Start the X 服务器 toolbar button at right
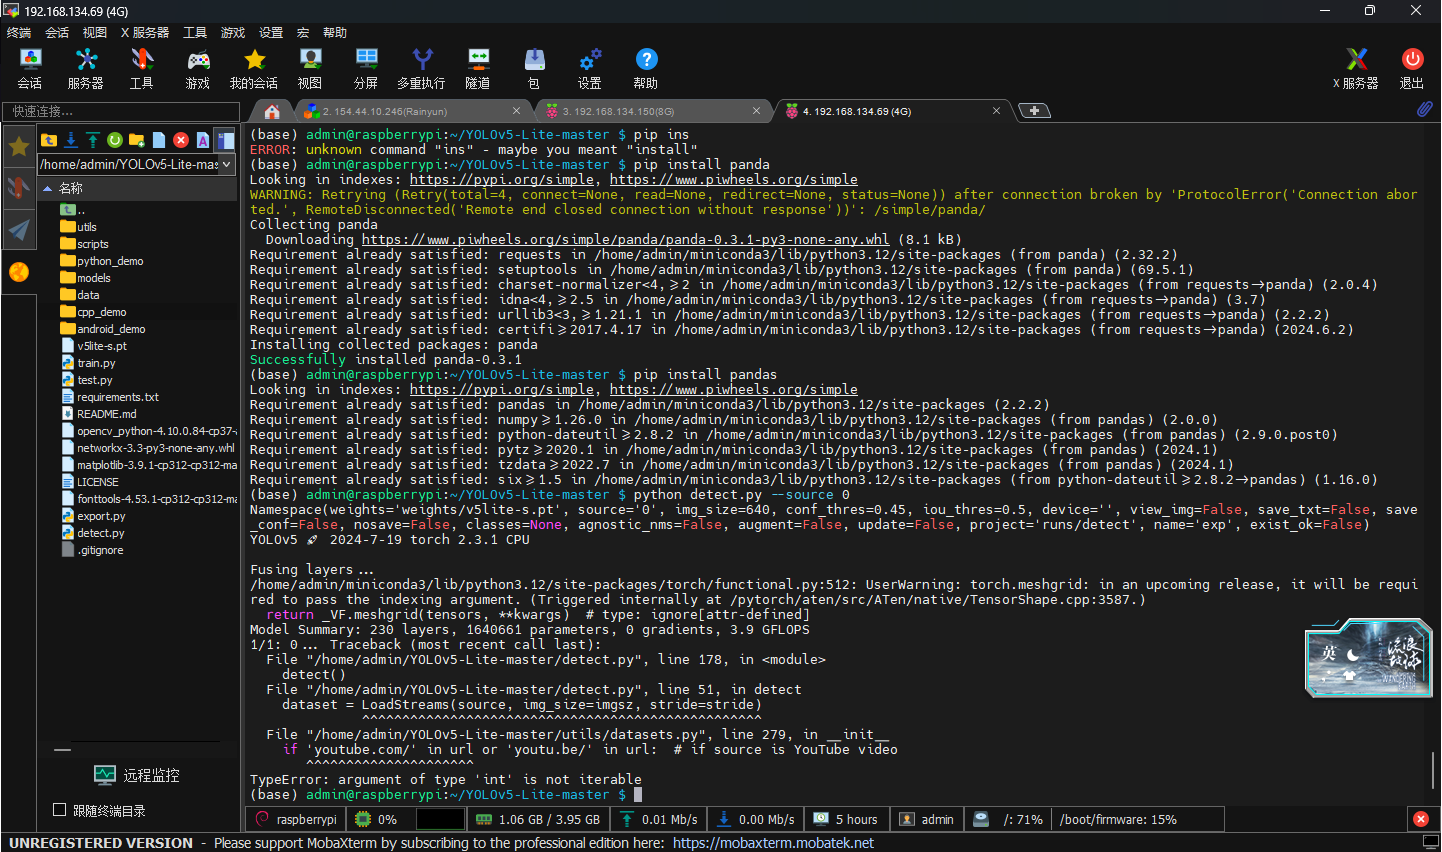Image resolution: width=1442 pixels, height=852 pixels. click(1356, 69)
